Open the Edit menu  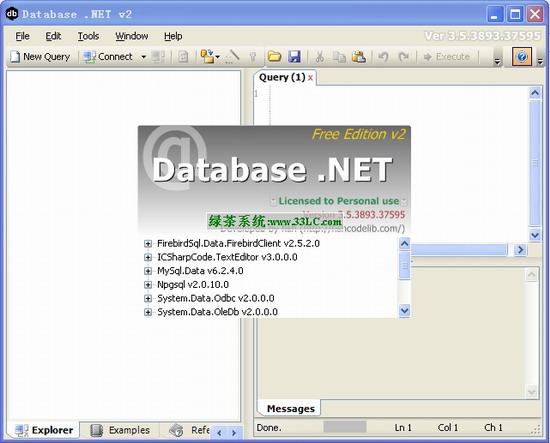(x=53, y=36)
